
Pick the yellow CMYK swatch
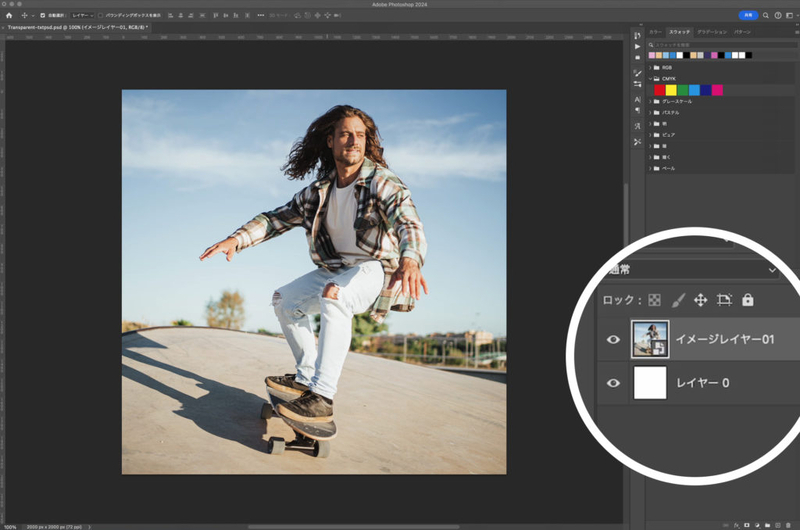point(671,90)
